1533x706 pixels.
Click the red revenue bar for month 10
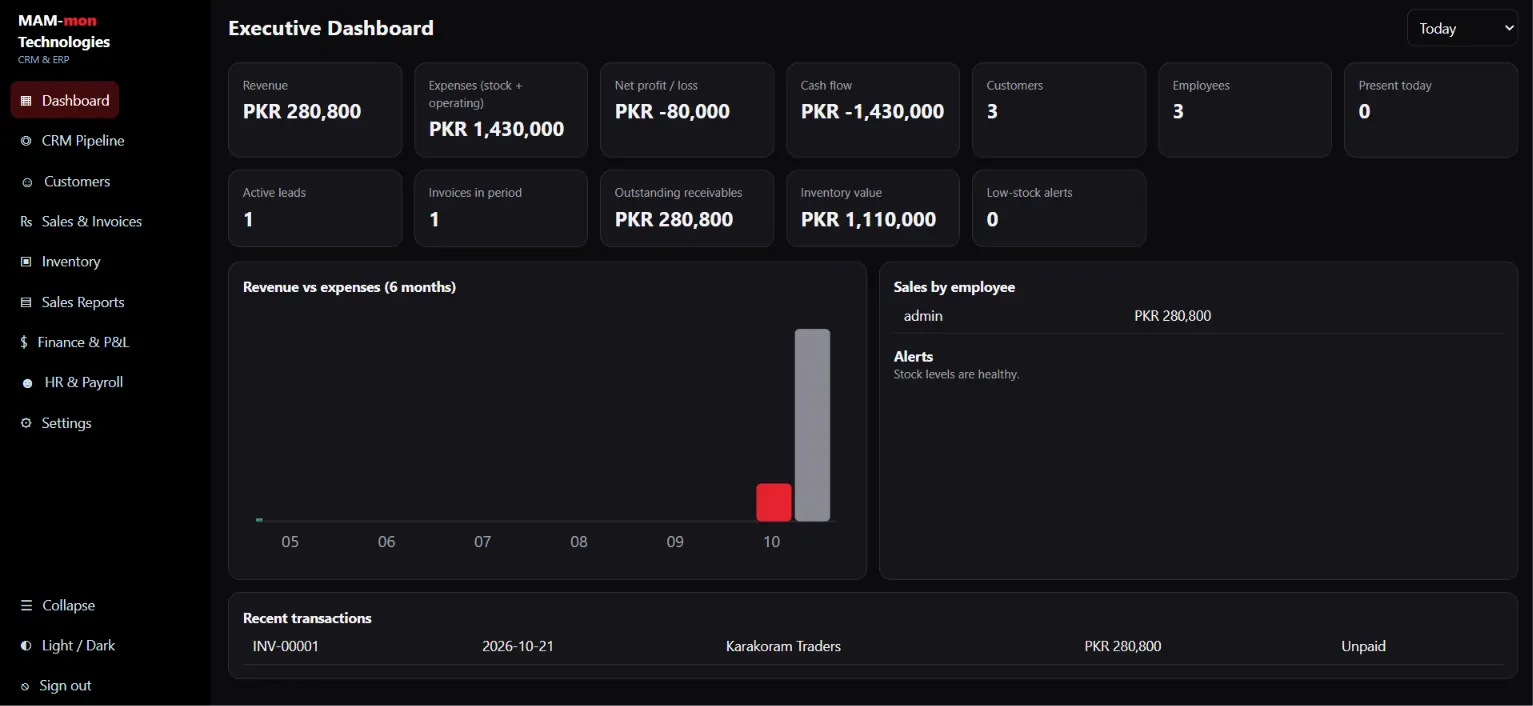[774, 502]
